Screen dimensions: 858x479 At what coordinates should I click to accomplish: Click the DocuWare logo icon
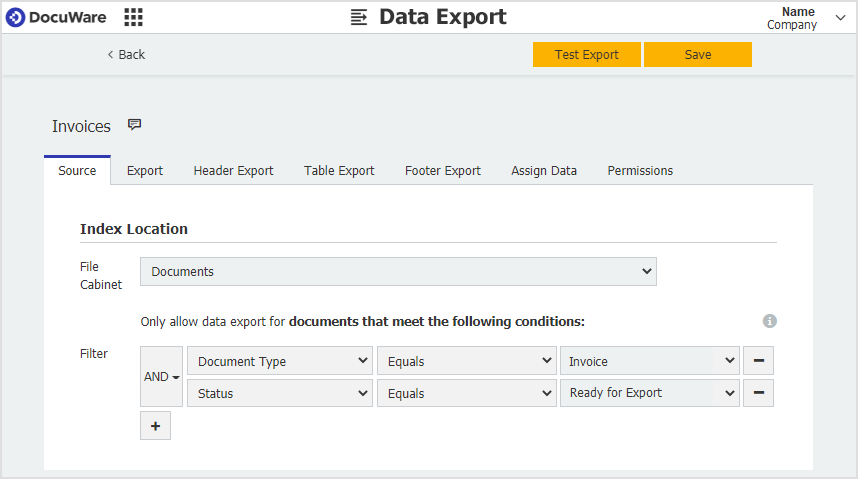click(x=16, y=17)
